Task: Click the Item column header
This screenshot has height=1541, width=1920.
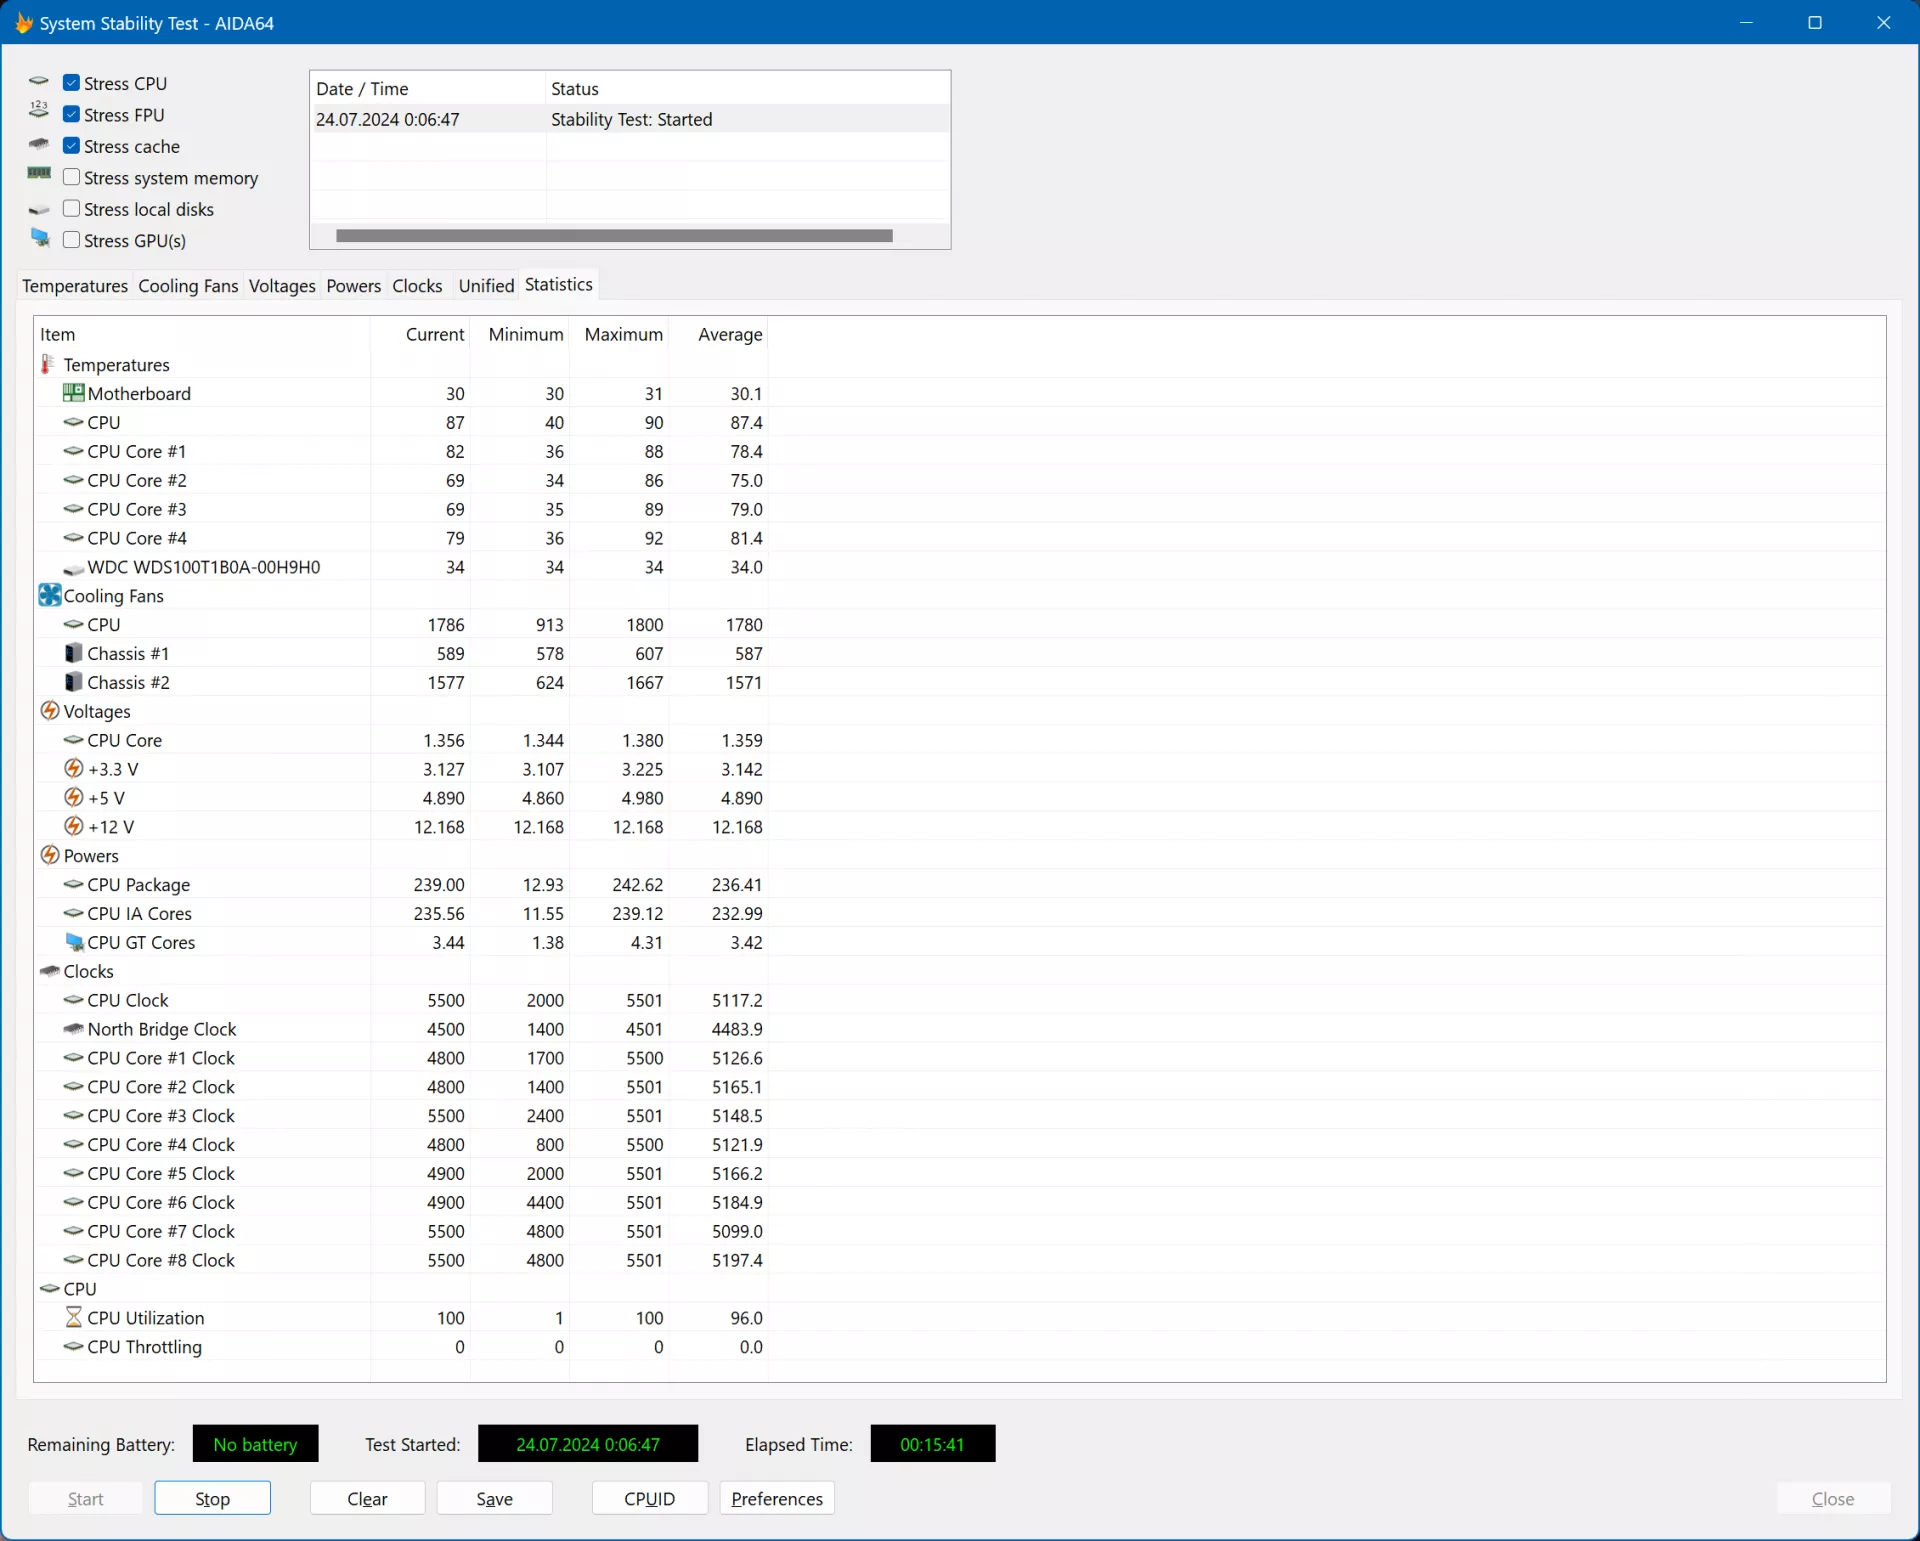Action: (x=202, y=334)
